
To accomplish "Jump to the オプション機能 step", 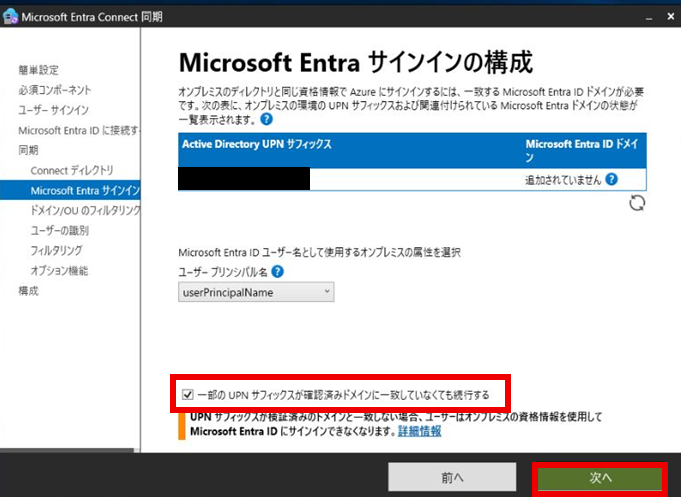I will click(59, 270).
